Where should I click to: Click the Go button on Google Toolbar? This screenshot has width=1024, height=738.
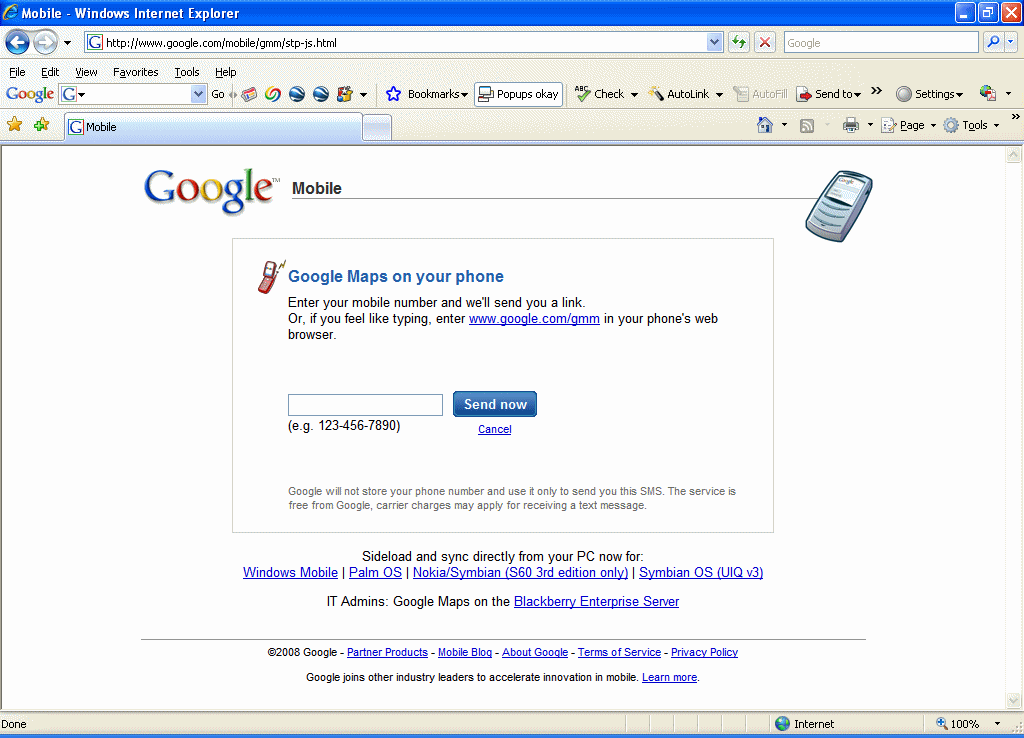218,94
